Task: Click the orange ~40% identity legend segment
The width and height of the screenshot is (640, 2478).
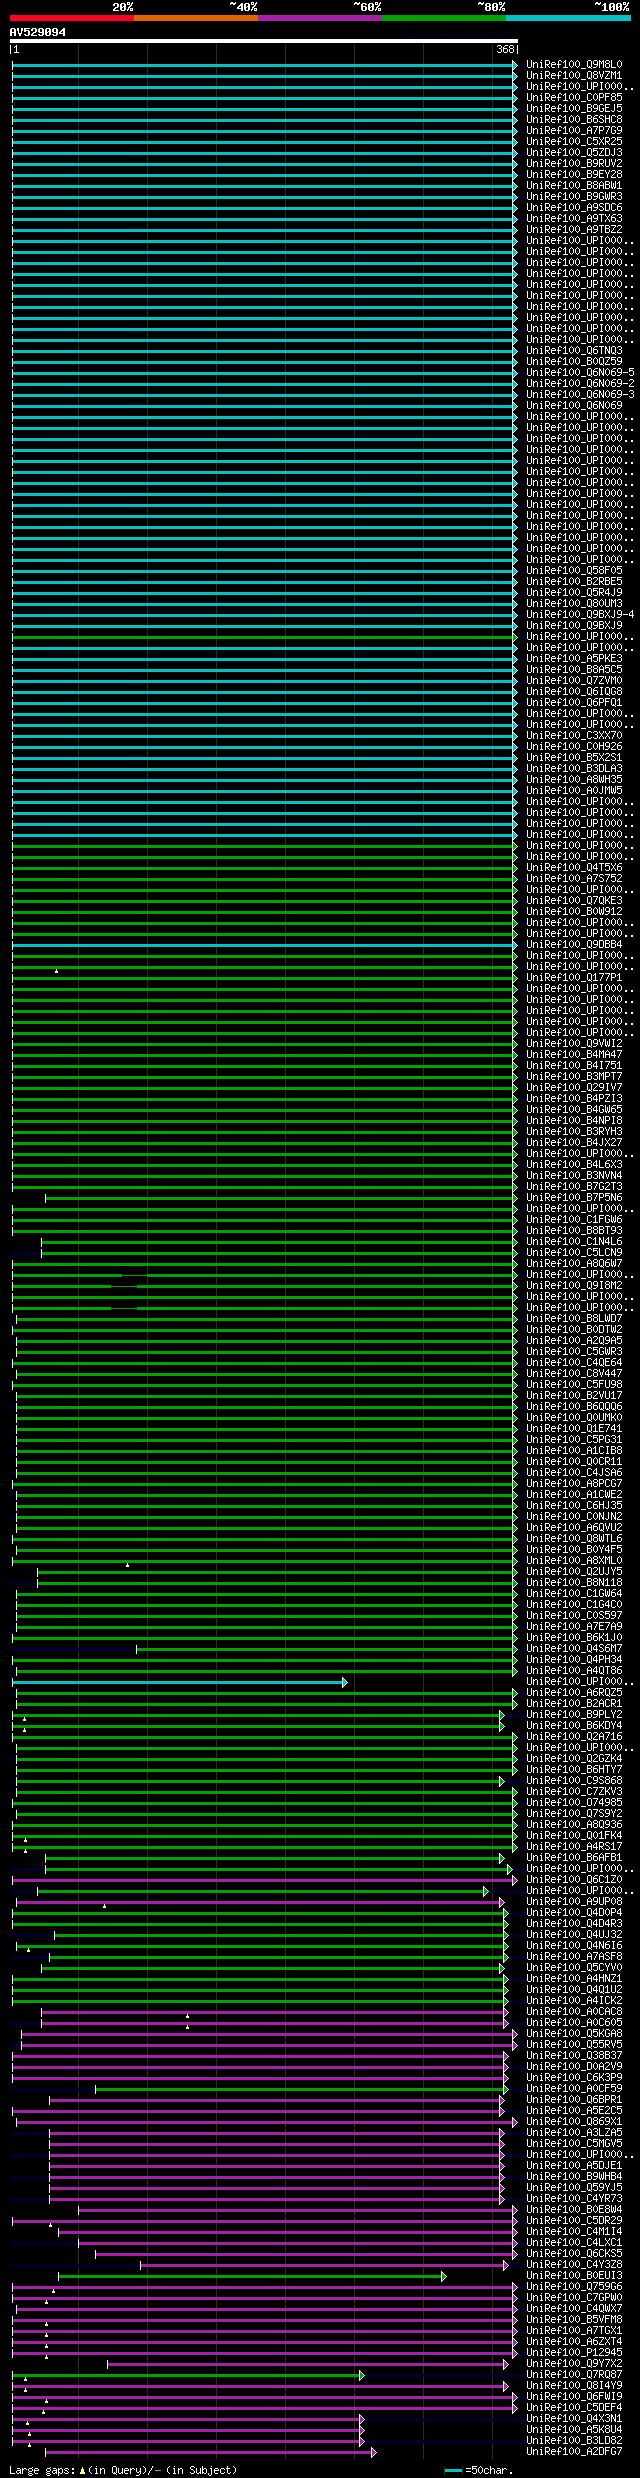Action: pos(196,18)
